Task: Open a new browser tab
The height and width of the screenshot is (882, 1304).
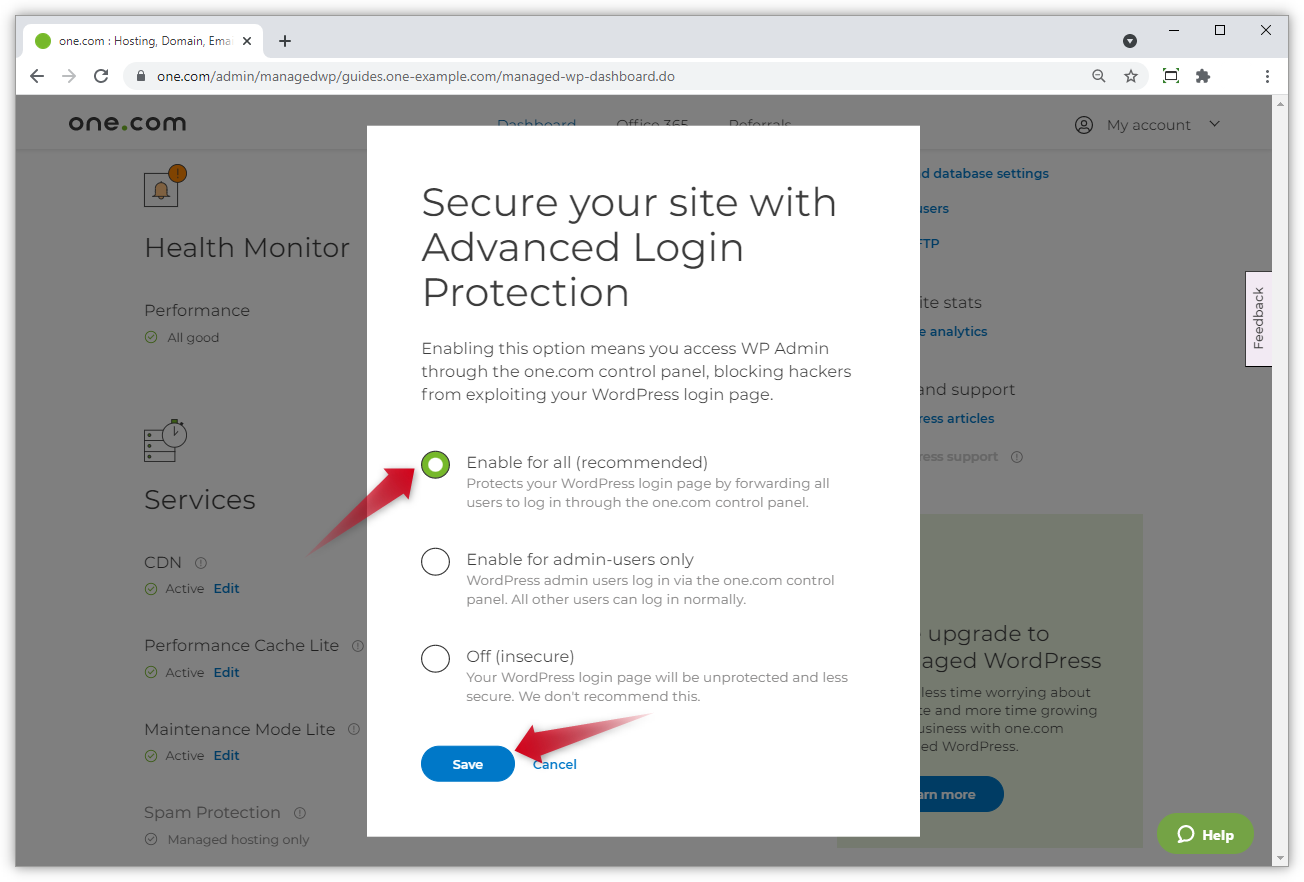Action: pos(285,41)
